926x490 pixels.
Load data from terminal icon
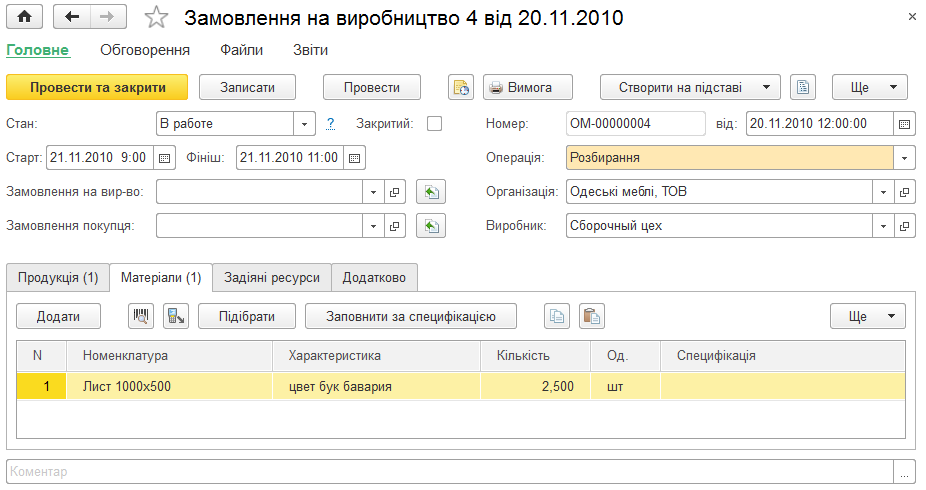[176, 316]
